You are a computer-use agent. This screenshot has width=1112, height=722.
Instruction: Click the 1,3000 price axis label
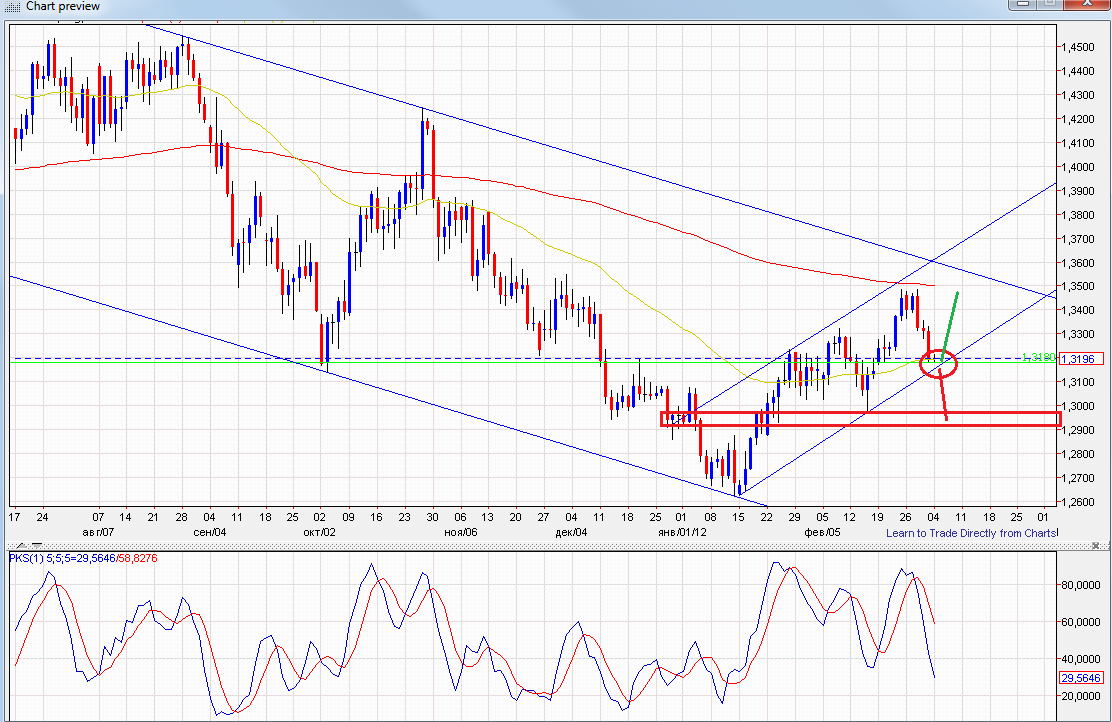point(1078,406)
